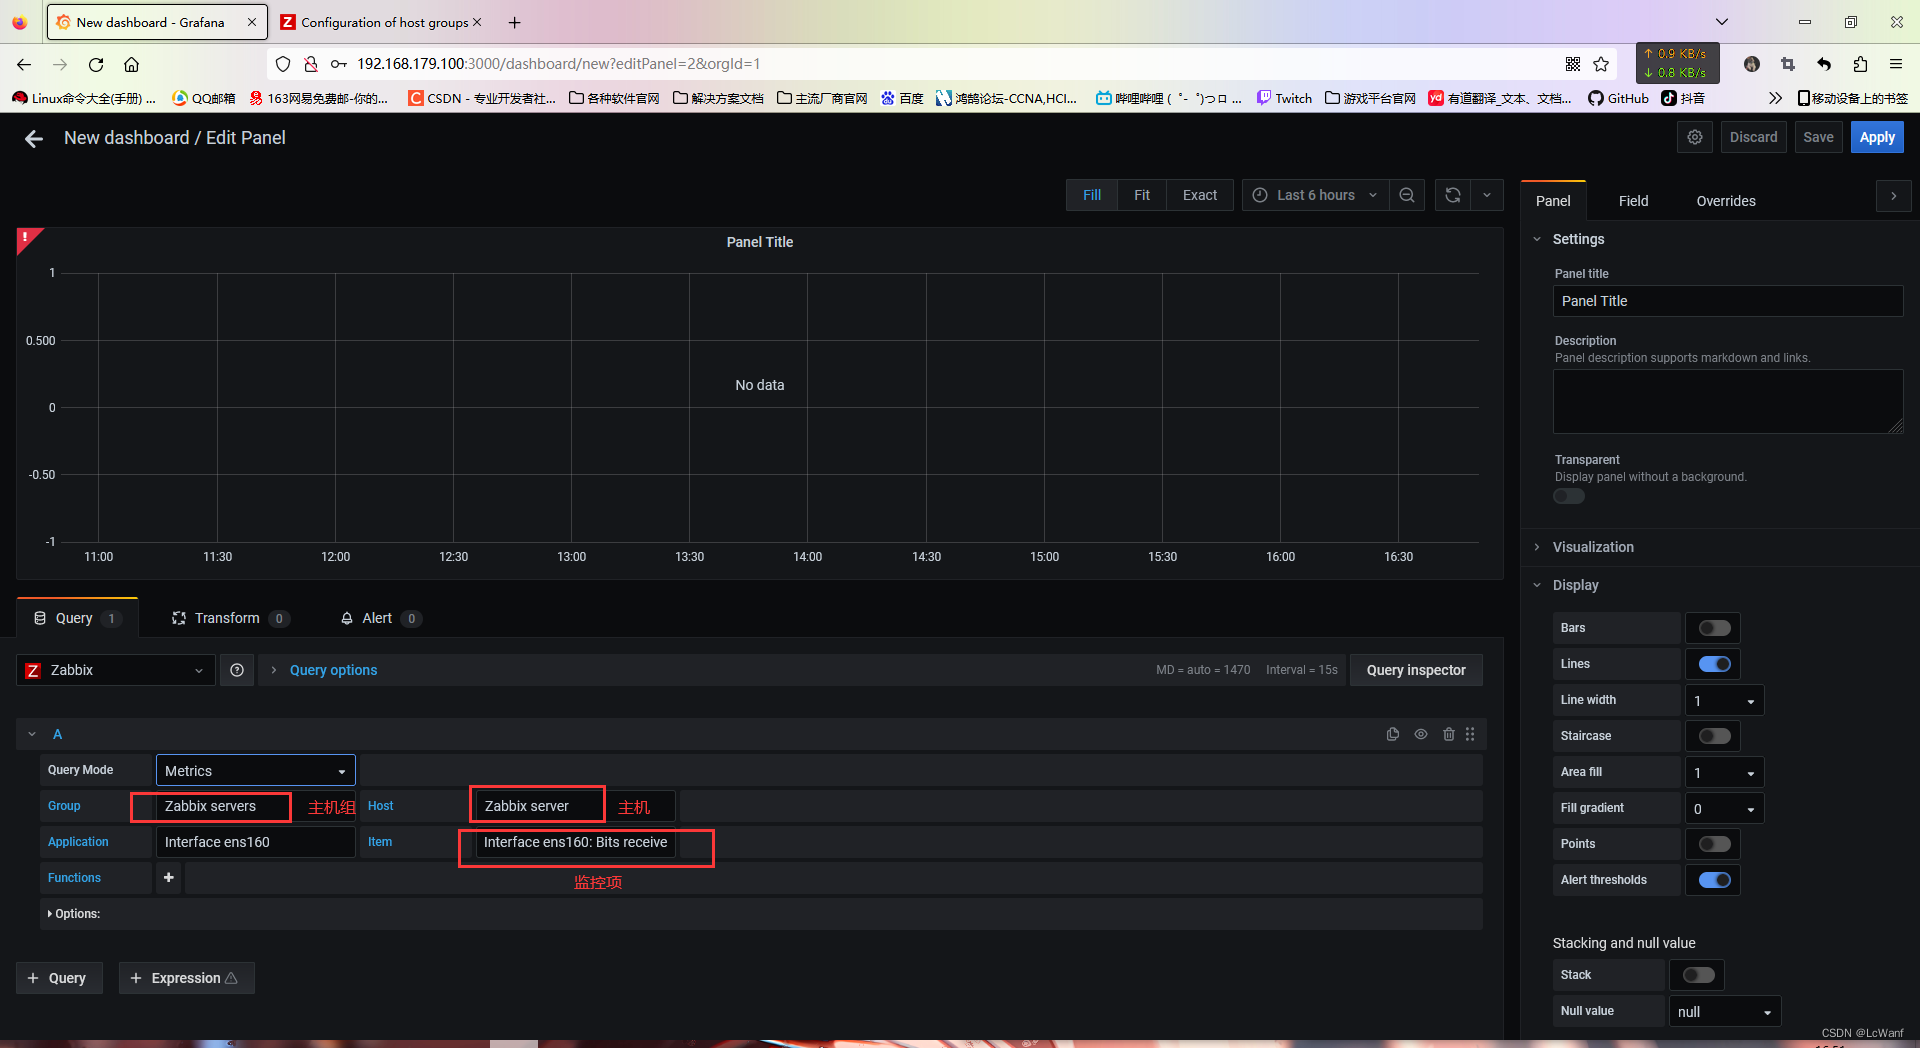The width and height of the screenshot is (1920, 1048).
Task: Show more bookmarks chevron
Action: [1775, 98]
